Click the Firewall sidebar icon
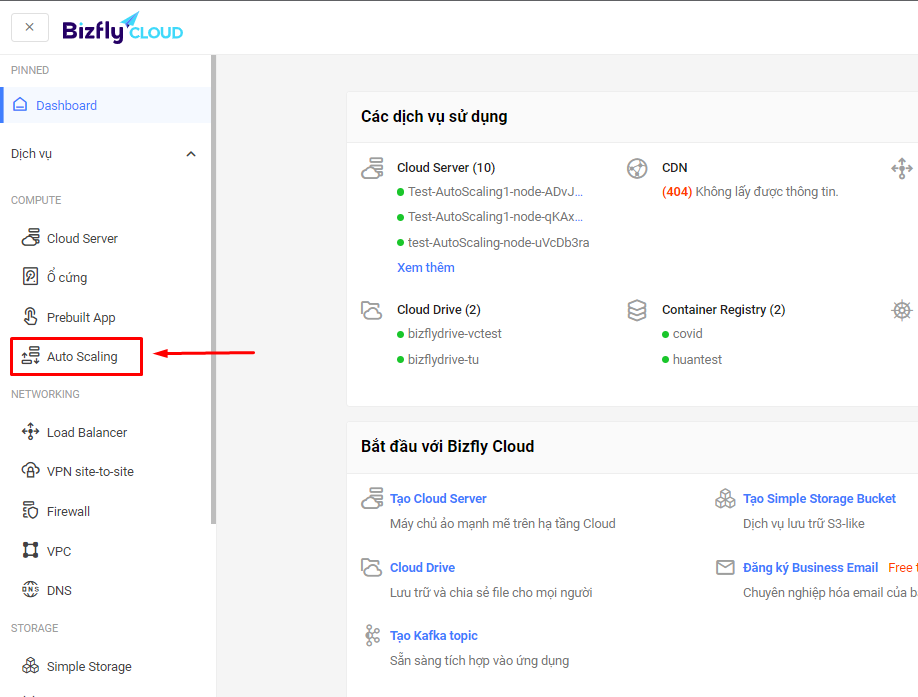Viewport: 918px width, 697px height. tap(30, 510)
